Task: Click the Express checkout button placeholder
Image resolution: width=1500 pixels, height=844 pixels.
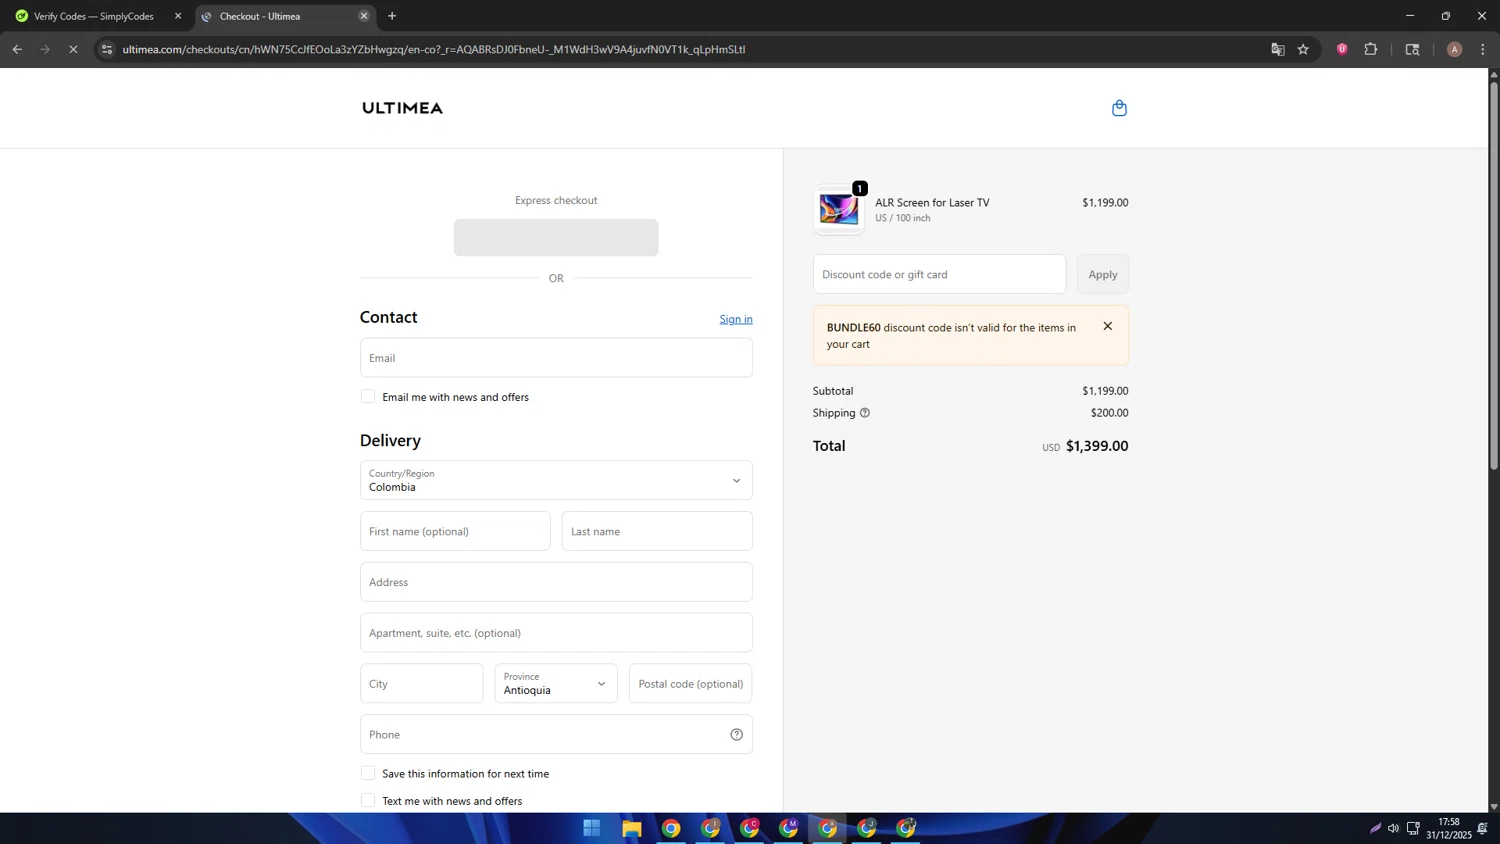Action: [556, 238]
